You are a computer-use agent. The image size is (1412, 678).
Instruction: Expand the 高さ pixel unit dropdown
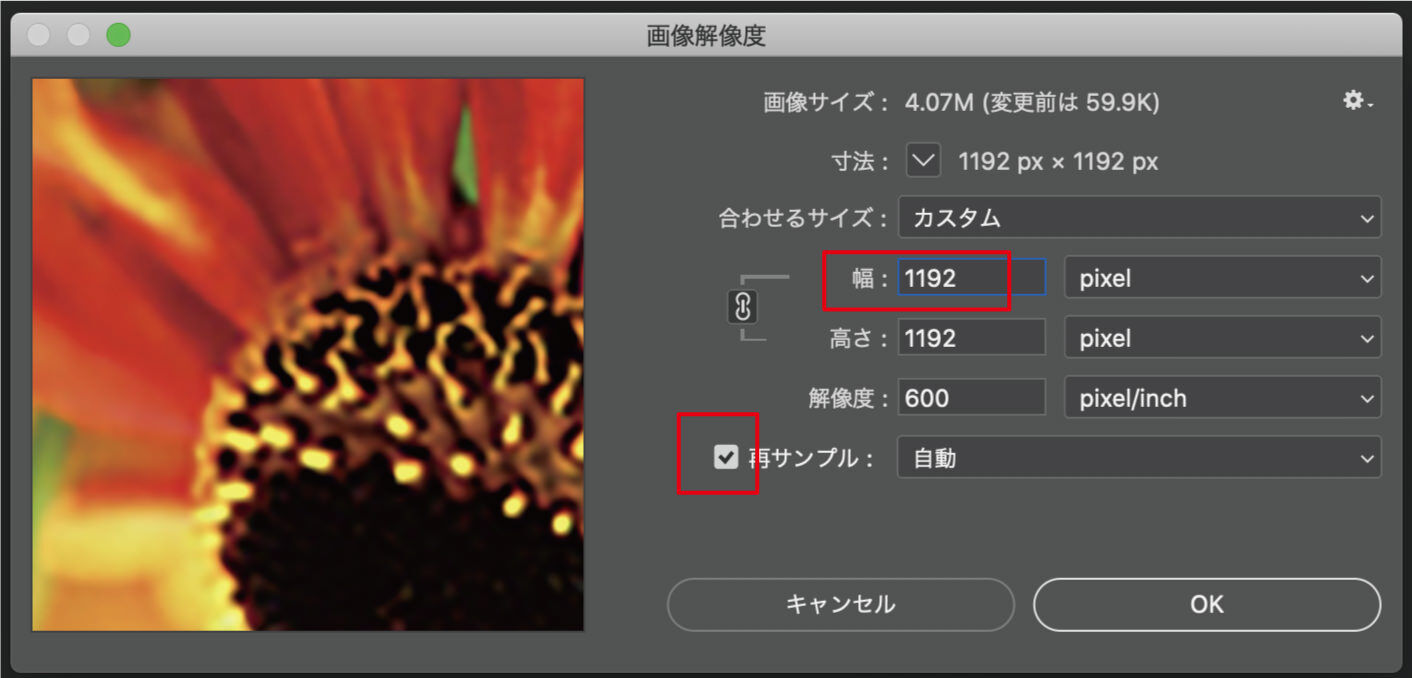click(1222, 338)
